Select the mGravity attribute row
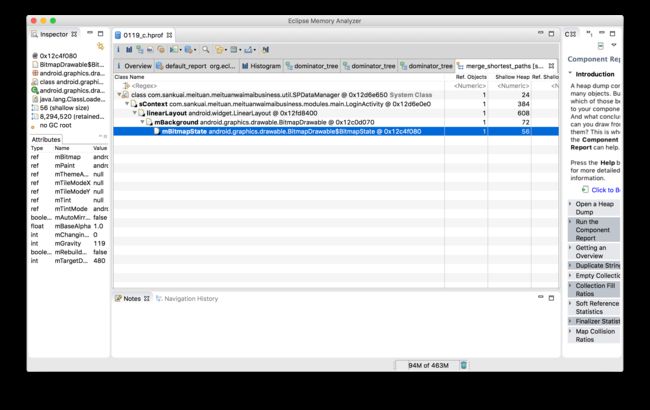Viewport: 650px width, 410px height. 69,243
